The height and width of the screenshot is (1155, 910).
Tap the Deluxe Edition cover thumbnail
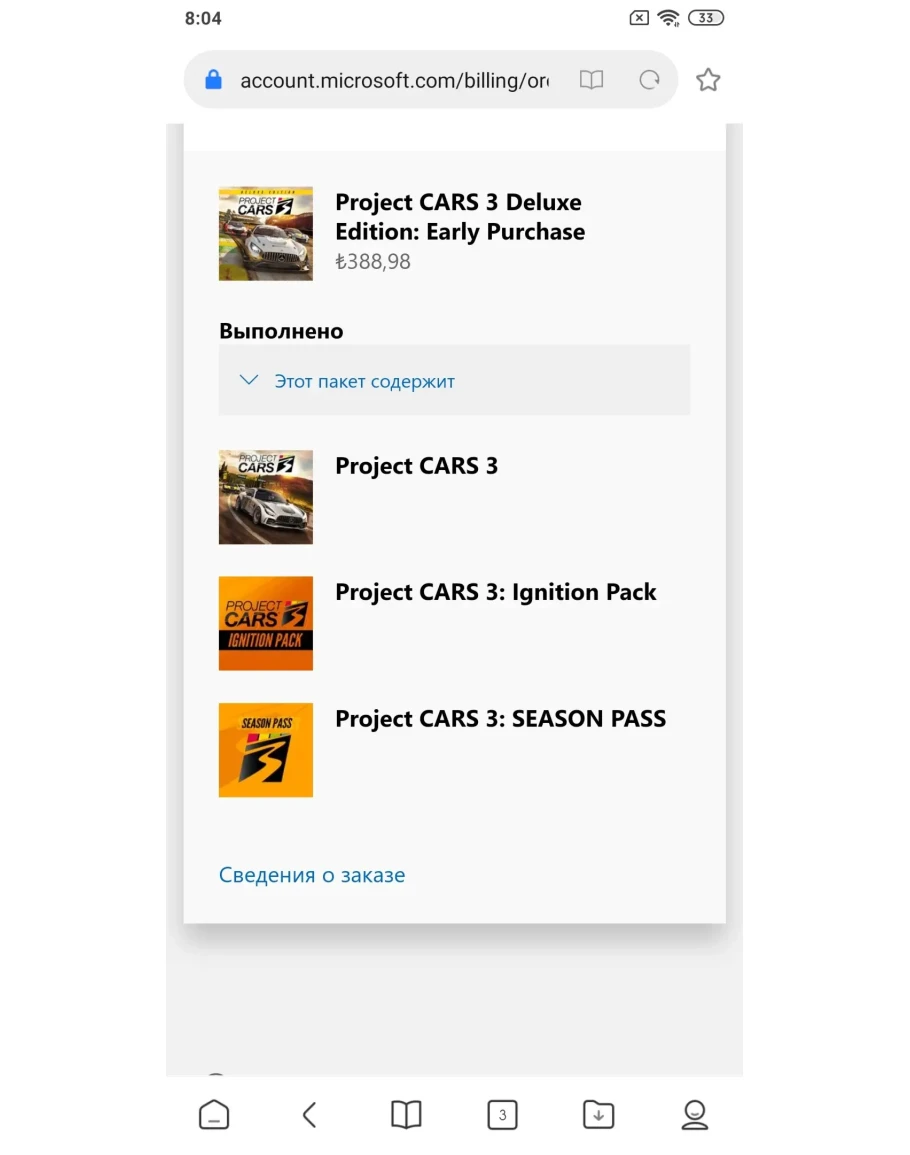click(x=266, y=234)
